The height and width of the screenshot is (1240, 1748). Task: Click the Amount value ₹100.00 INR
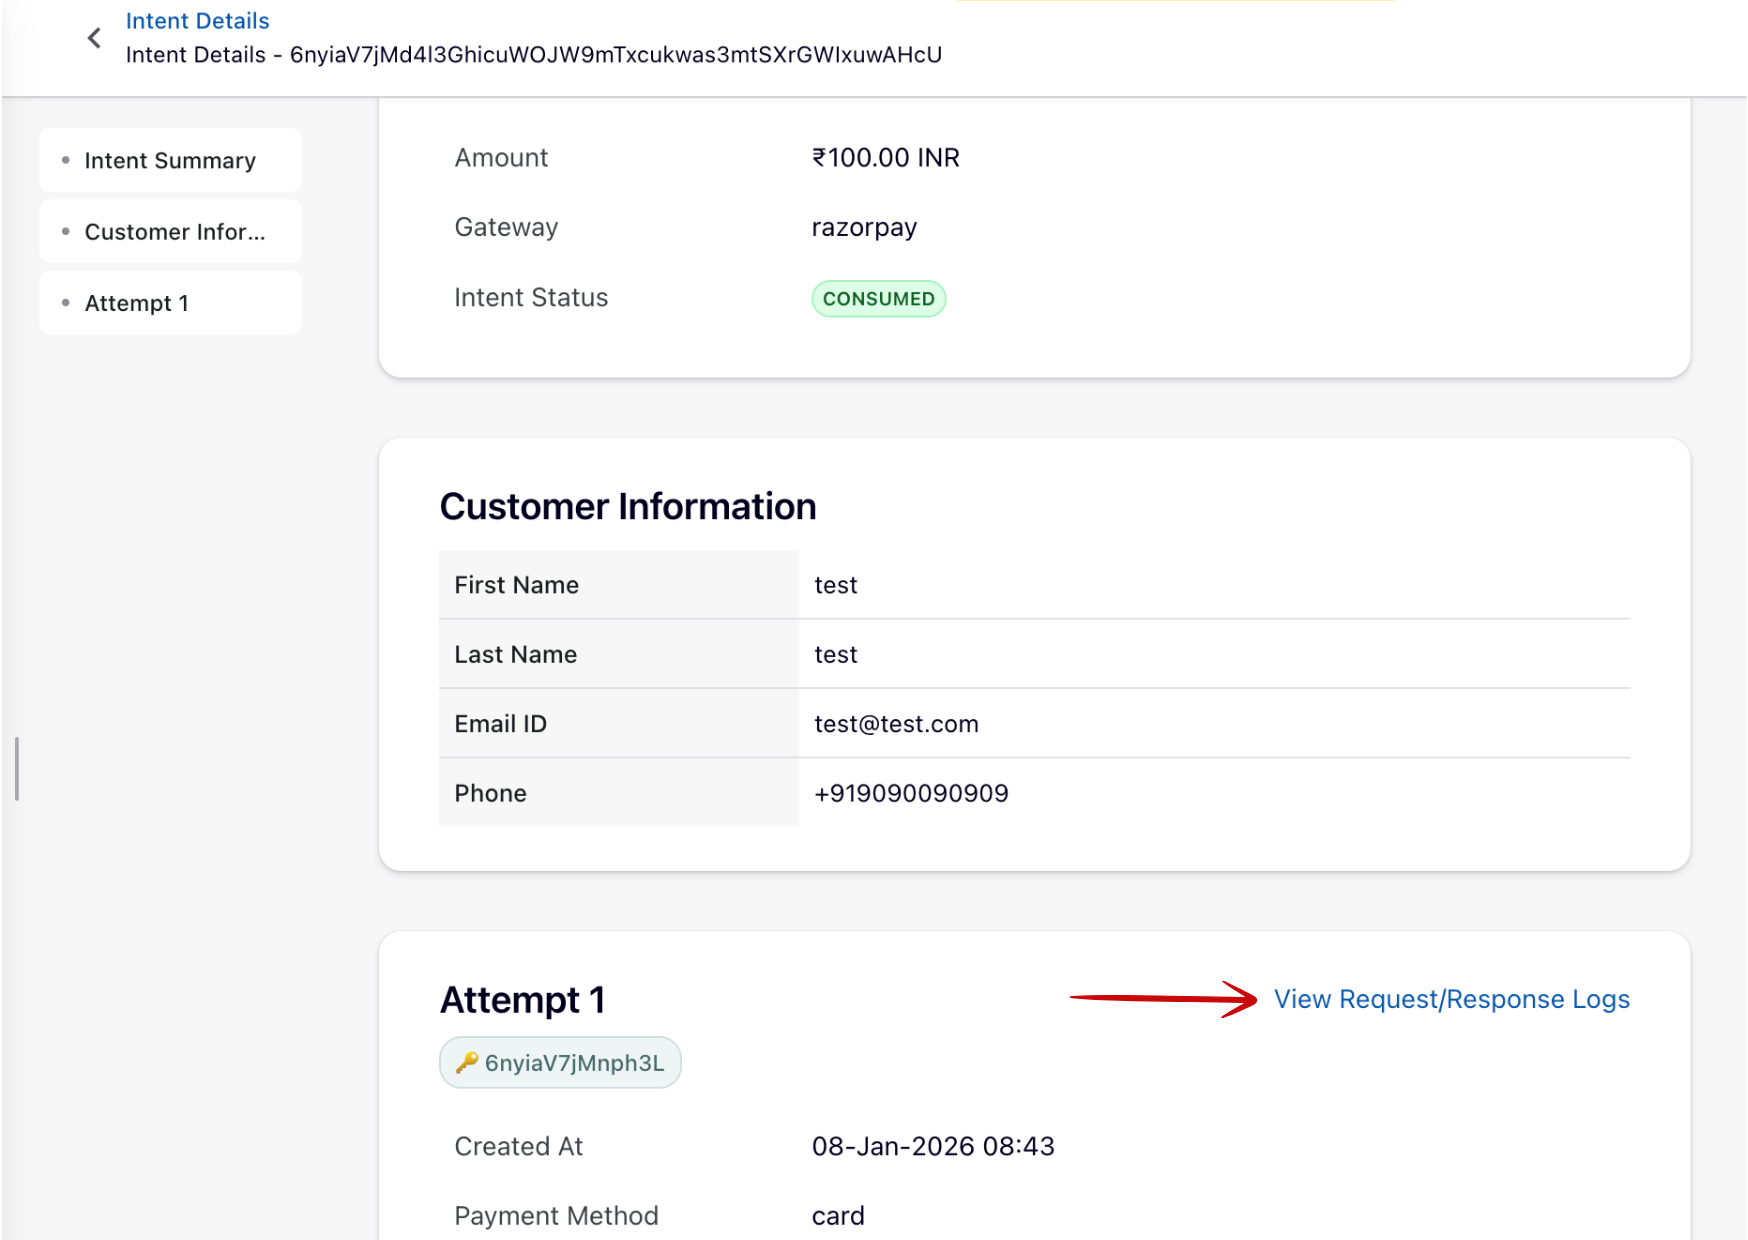[x=885, y=157]
